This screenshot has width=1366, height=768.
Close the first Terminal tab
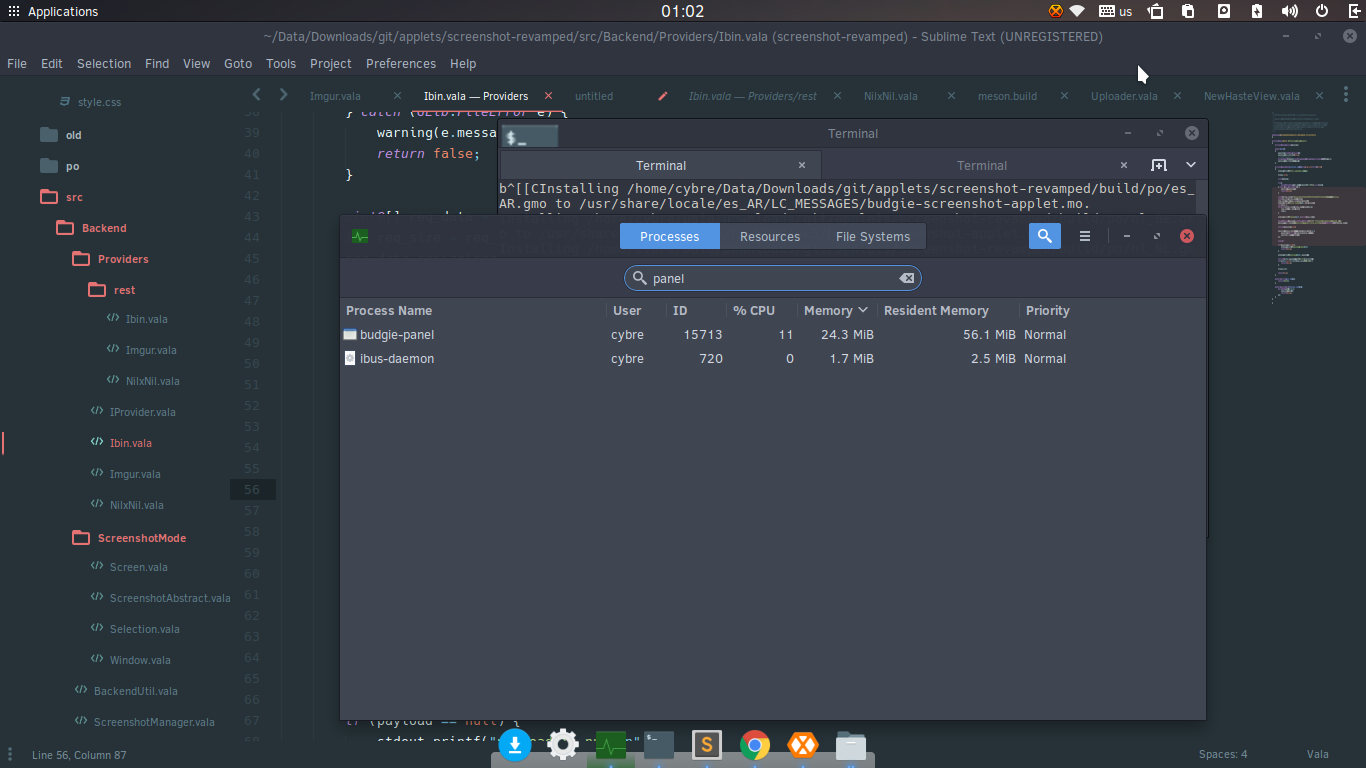coord(802,165)
